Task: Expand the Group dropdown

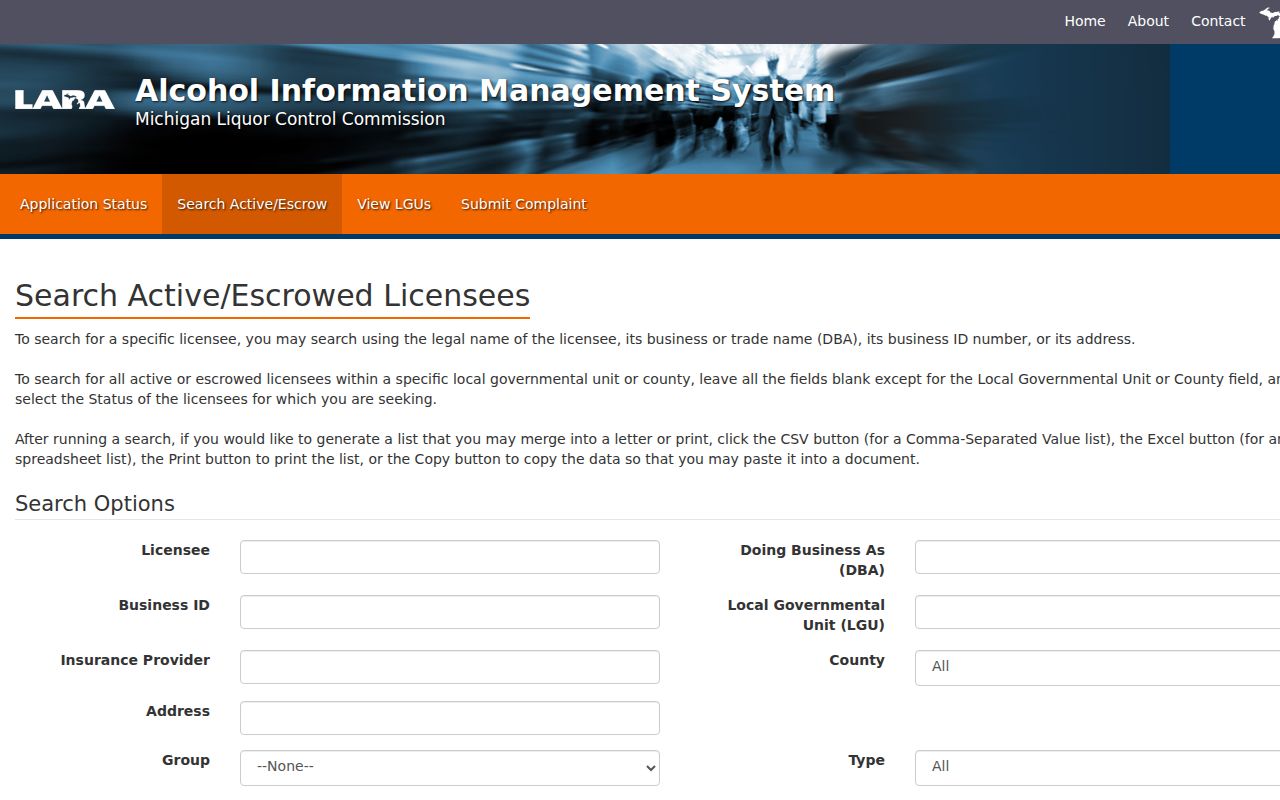Action: pyautogui.click(x=450, y=767)
